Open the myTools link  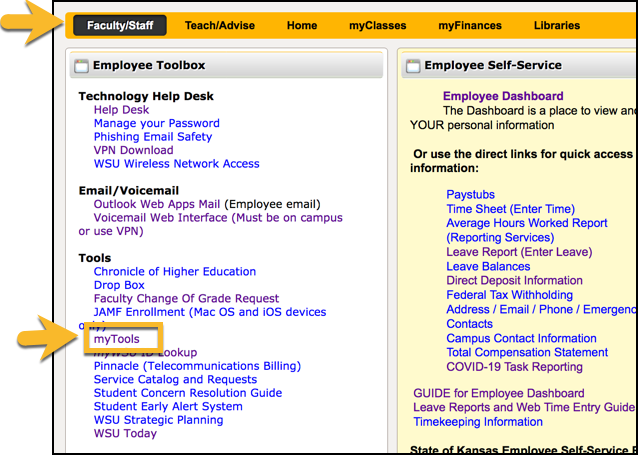tap(117, 339)
